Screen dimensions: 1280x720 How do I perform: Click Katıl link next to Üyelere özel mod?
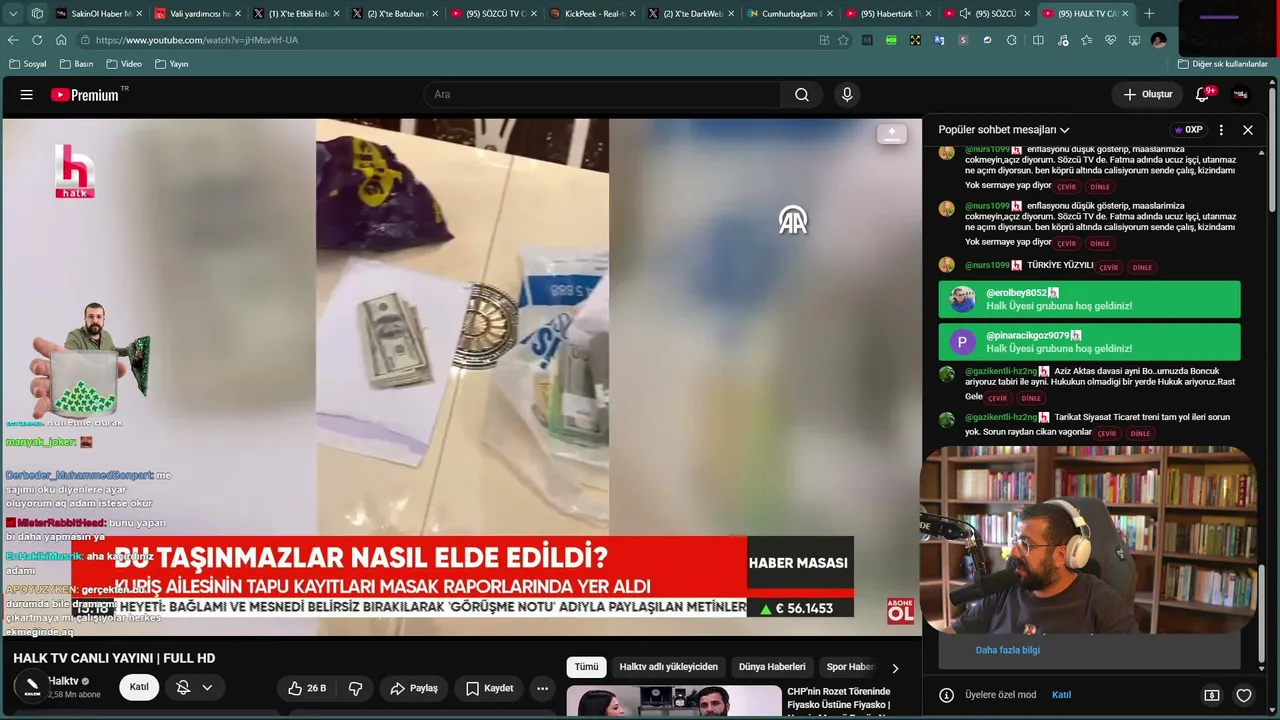coord(1061,695)
